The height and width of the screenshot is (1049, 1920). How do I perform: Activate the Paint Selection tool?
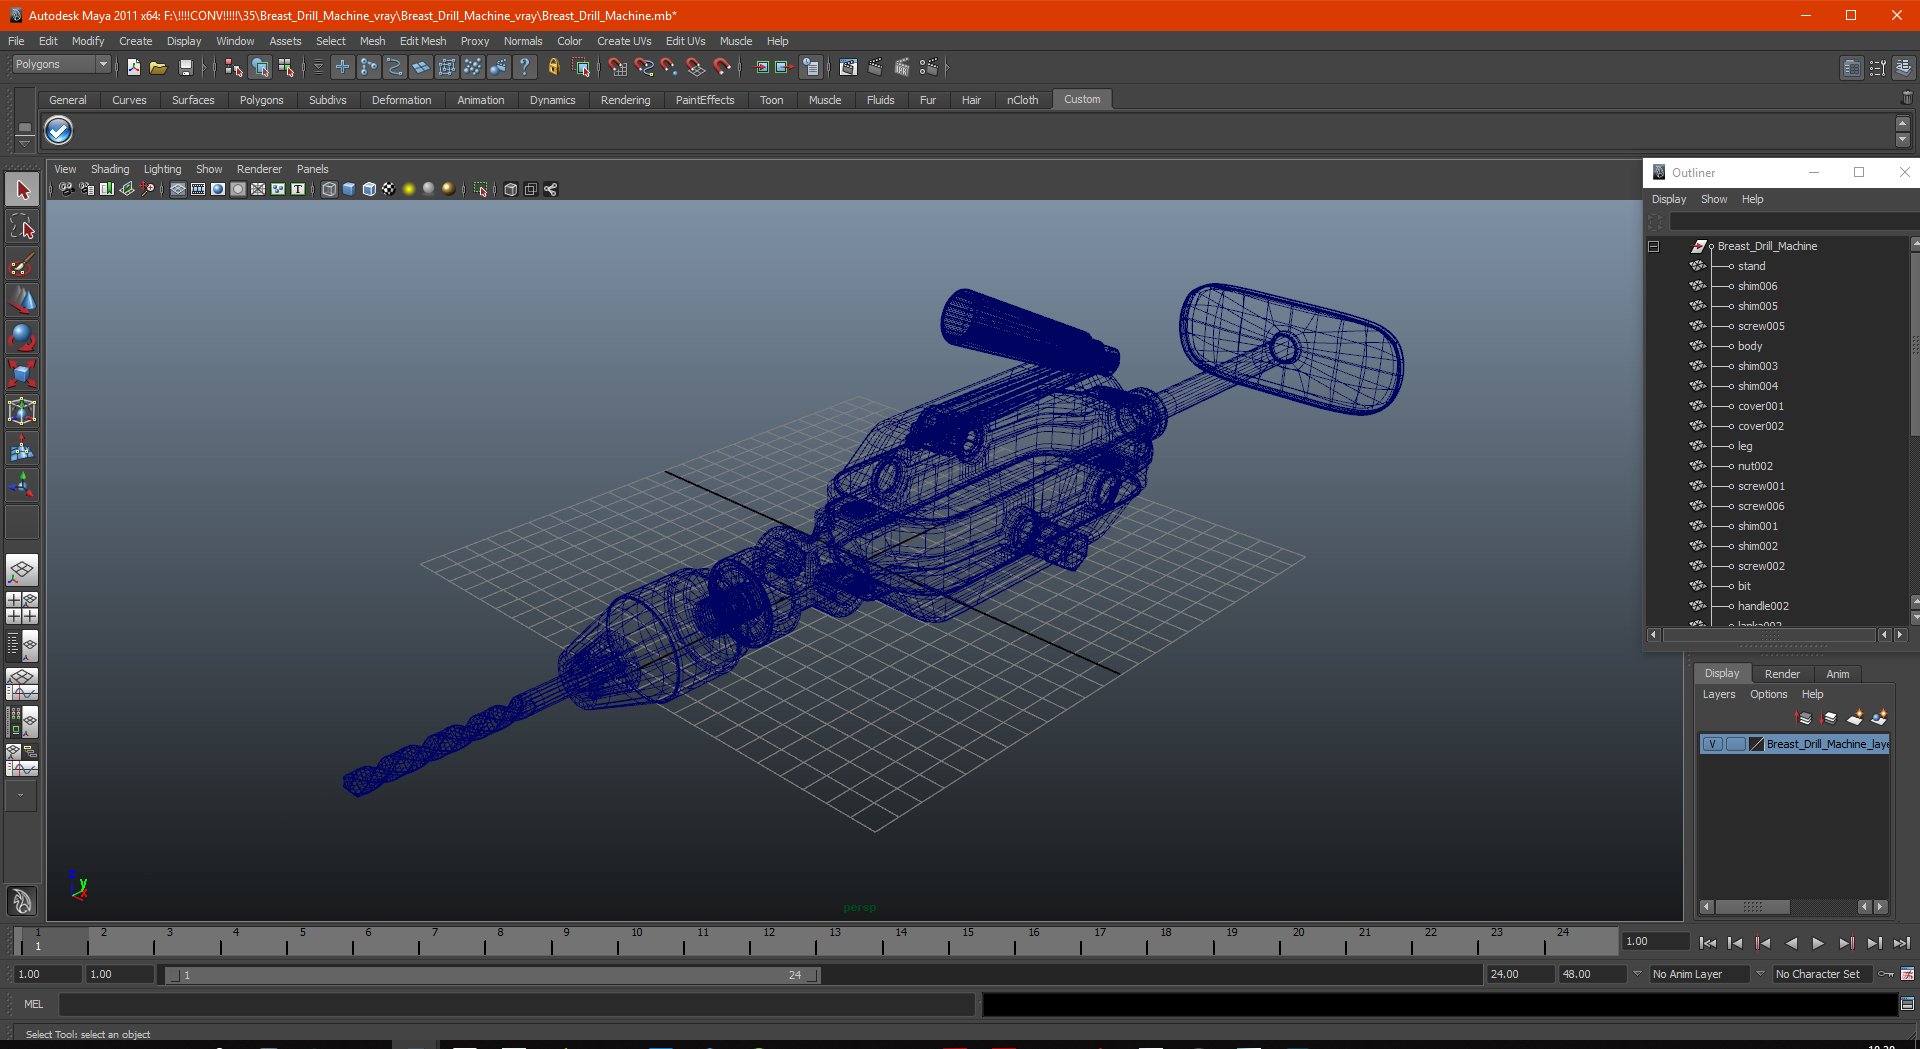[22, 264]
